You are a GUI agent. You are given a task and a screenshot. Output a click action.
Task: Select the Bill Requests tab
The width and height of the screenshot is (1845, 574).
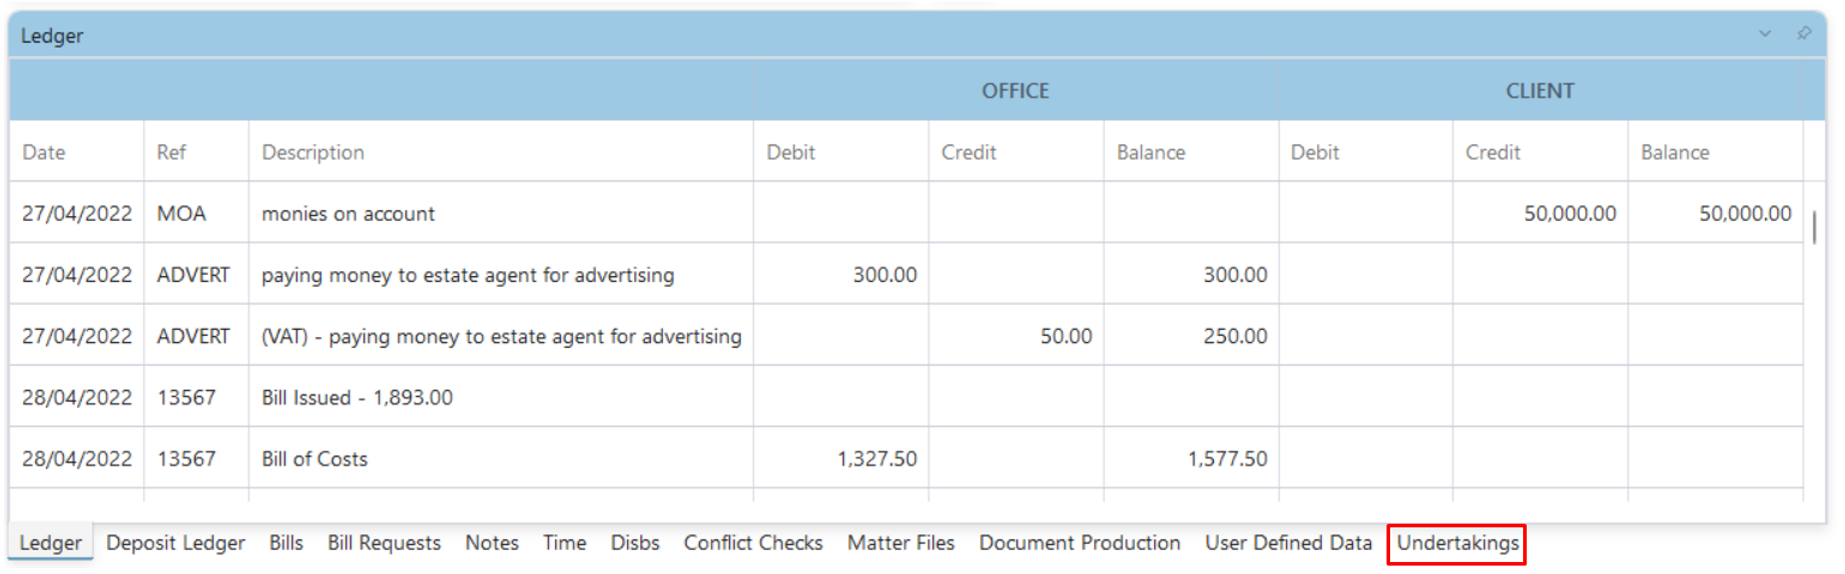[384, 543]
